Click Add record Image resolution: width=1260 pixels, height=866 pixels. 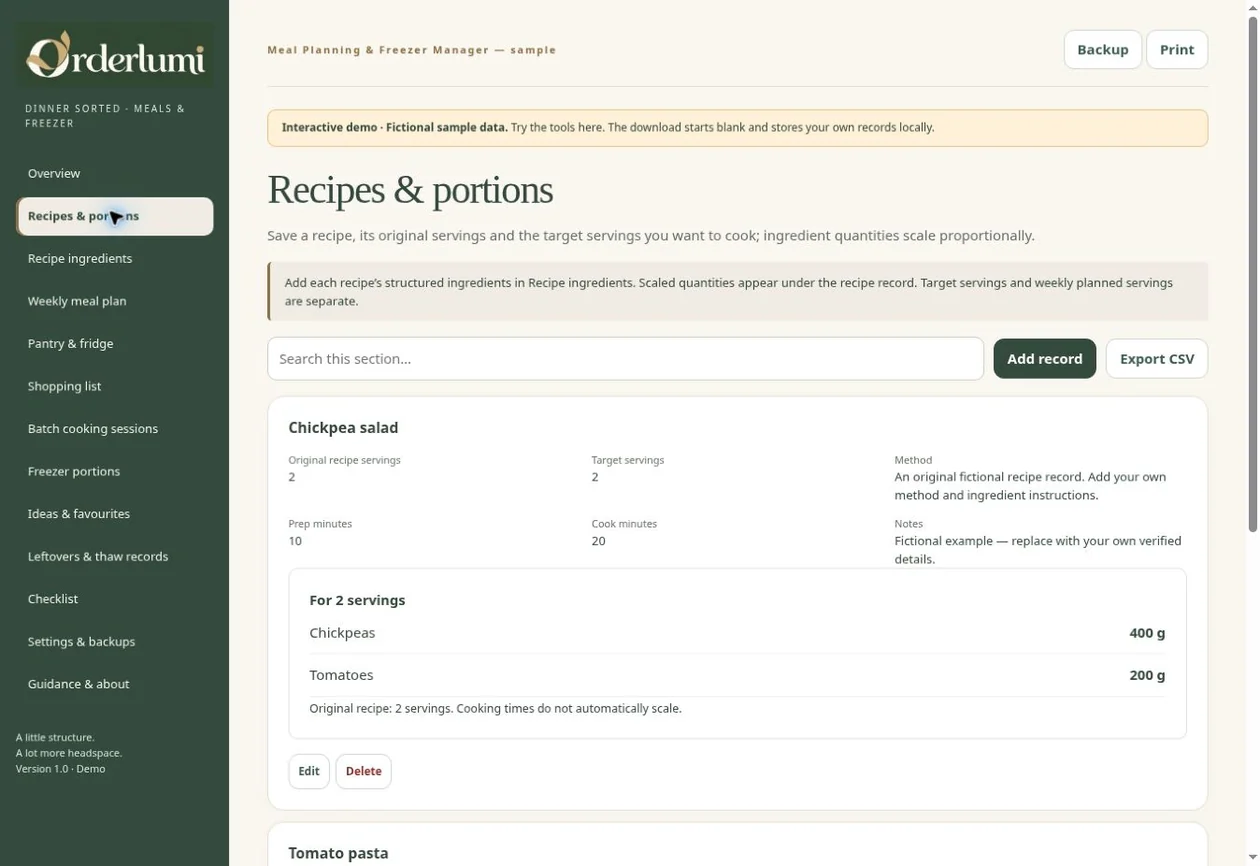(1044, 359)
